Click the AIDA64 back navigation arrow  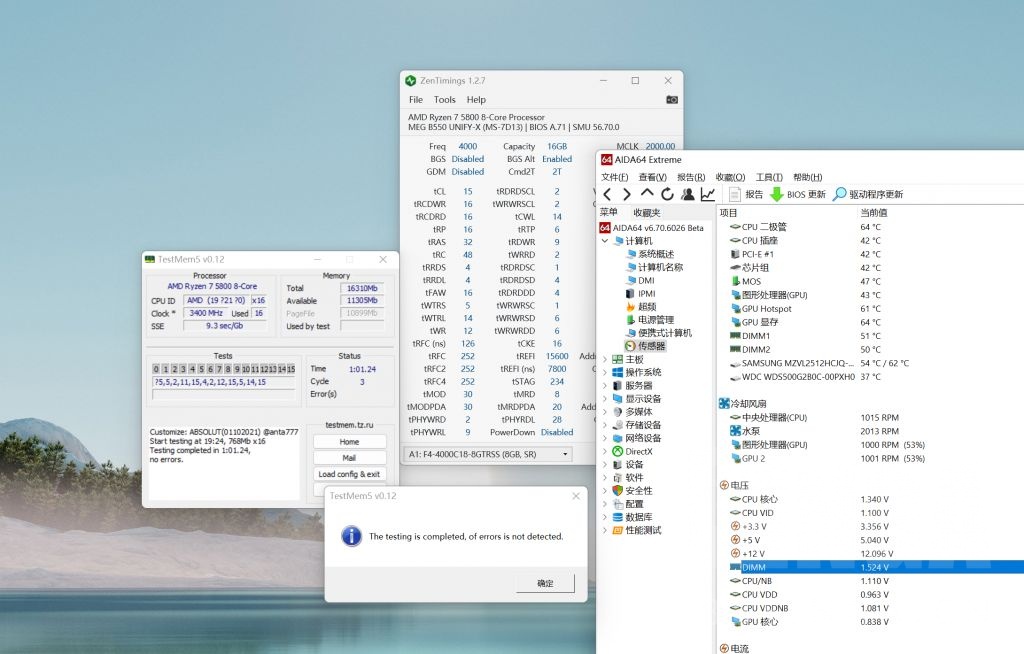[607, 194]
